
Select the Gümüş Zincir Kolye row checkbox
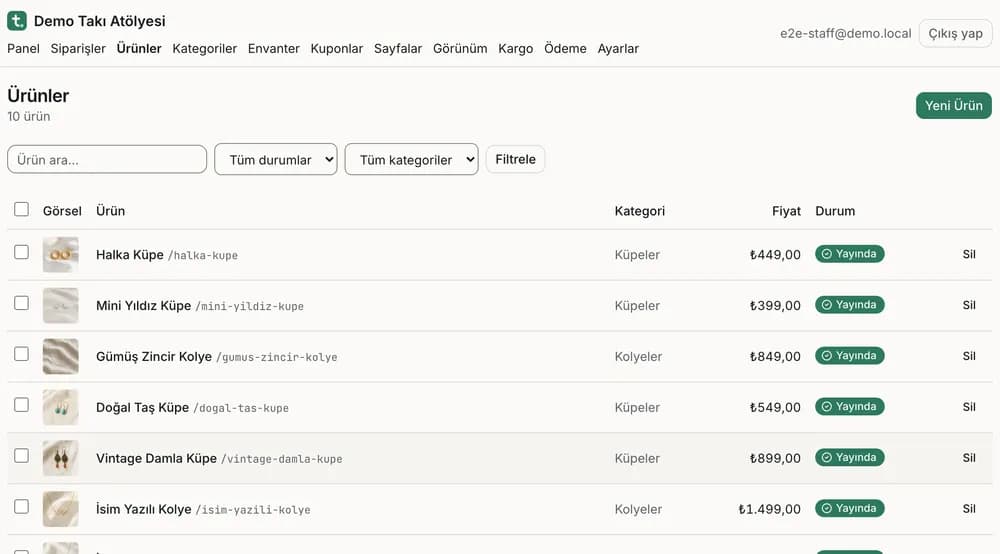click(x=22, y=354)
